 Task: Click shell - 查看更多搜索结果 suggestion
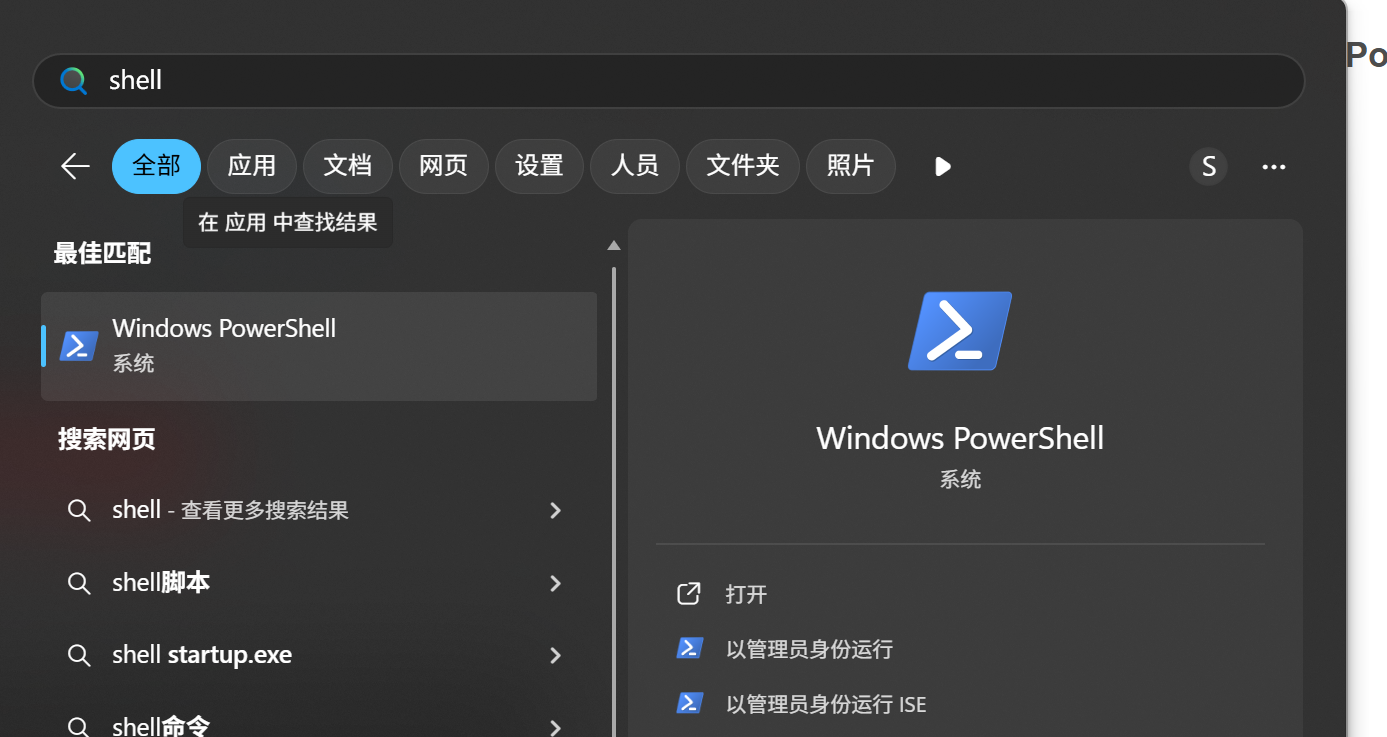pyautogui.click(x=319, y=510)
